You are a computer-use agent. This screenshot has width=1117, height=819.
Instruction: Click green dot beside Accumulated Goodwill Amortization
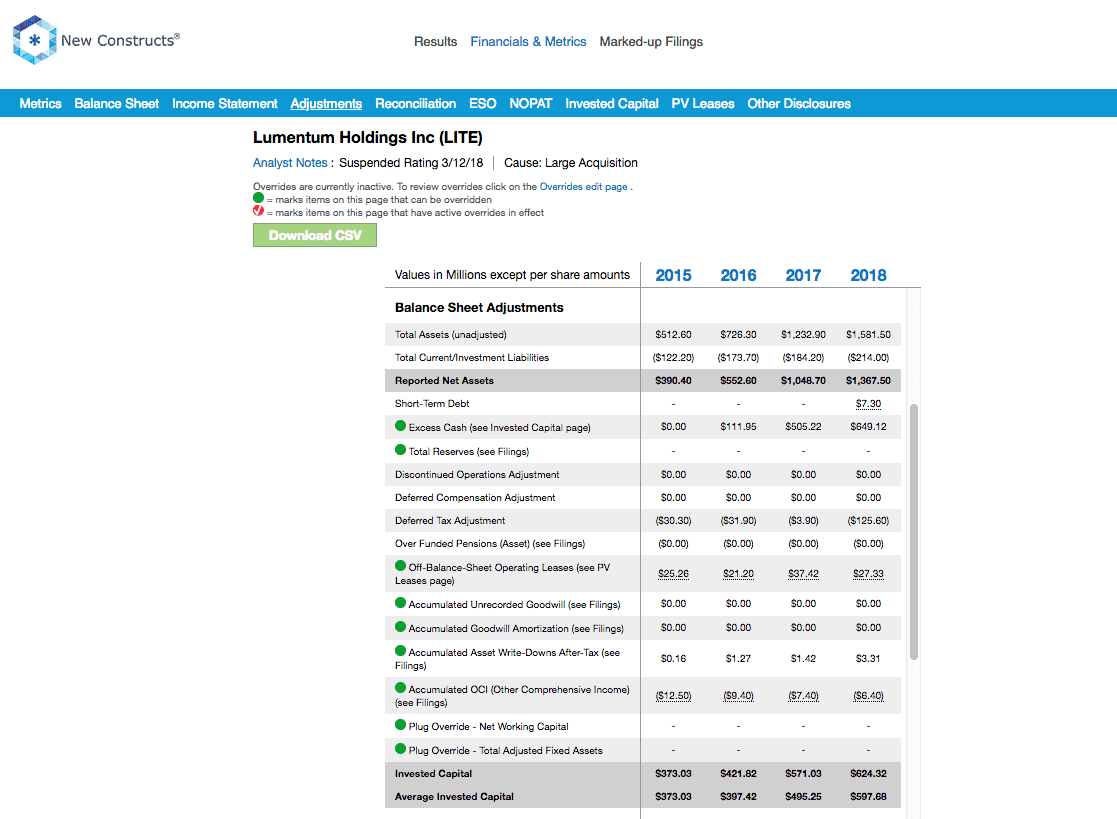coord(400,627)
